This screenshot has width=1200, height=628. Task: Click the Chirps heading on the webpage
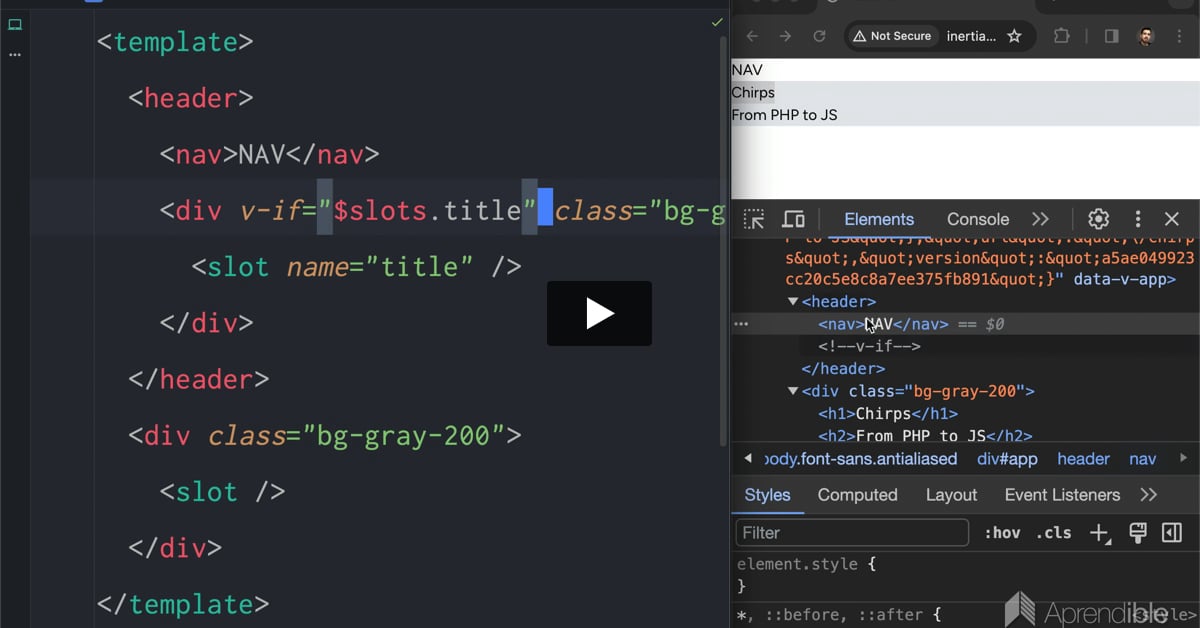[753, 92]
